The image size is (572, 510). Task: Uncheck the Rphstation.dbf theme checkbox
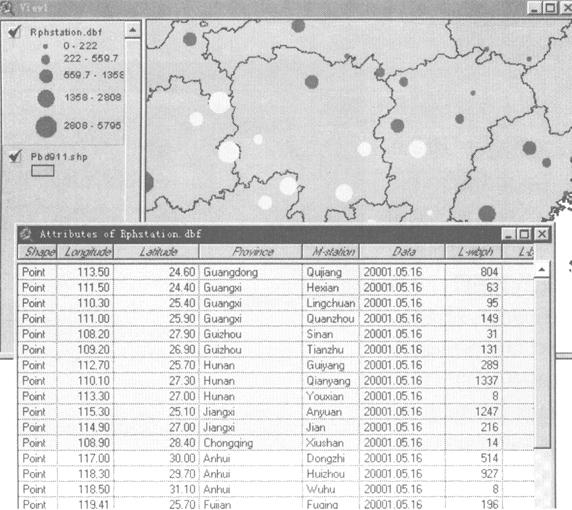coord(15,32)
